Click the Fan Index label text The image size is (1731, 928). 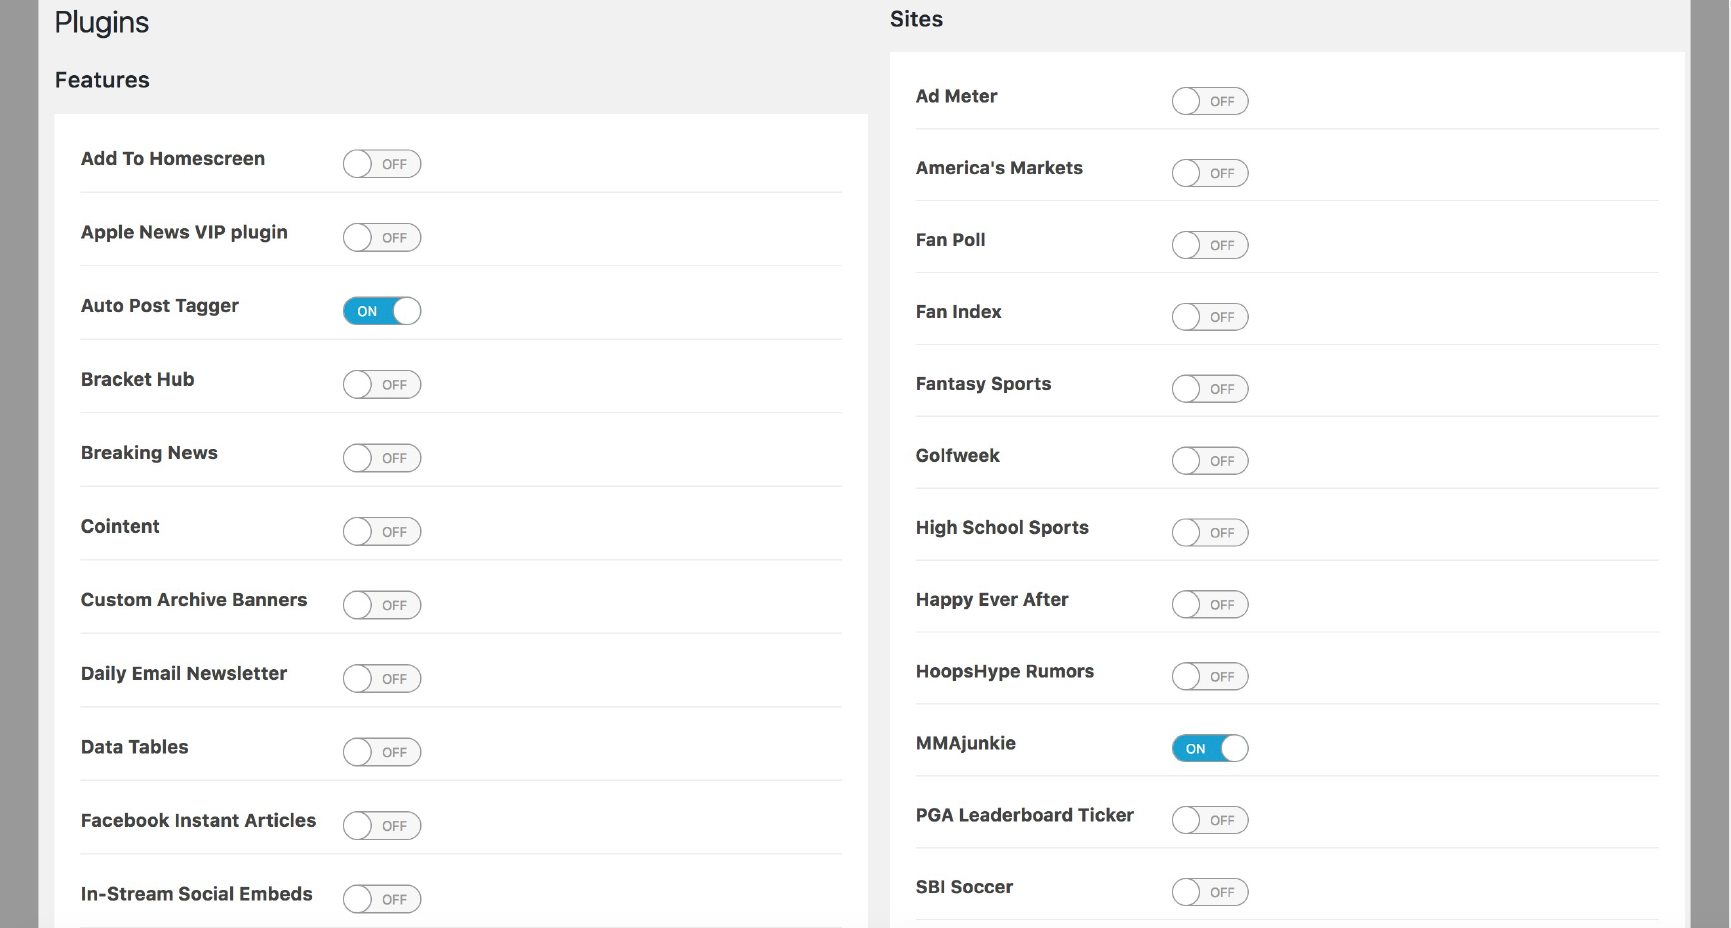959,312
